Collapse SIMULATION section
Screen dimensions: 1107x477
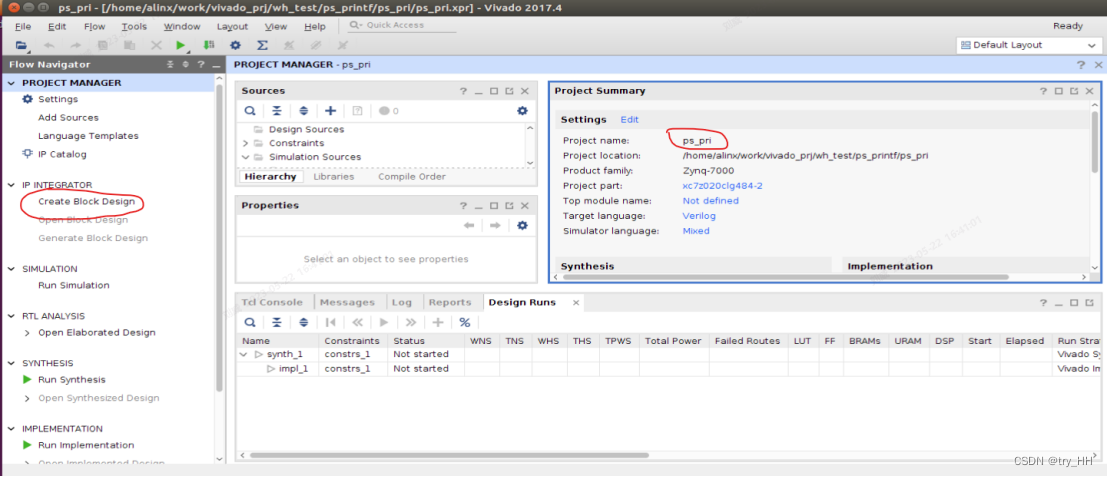(11, 269)
